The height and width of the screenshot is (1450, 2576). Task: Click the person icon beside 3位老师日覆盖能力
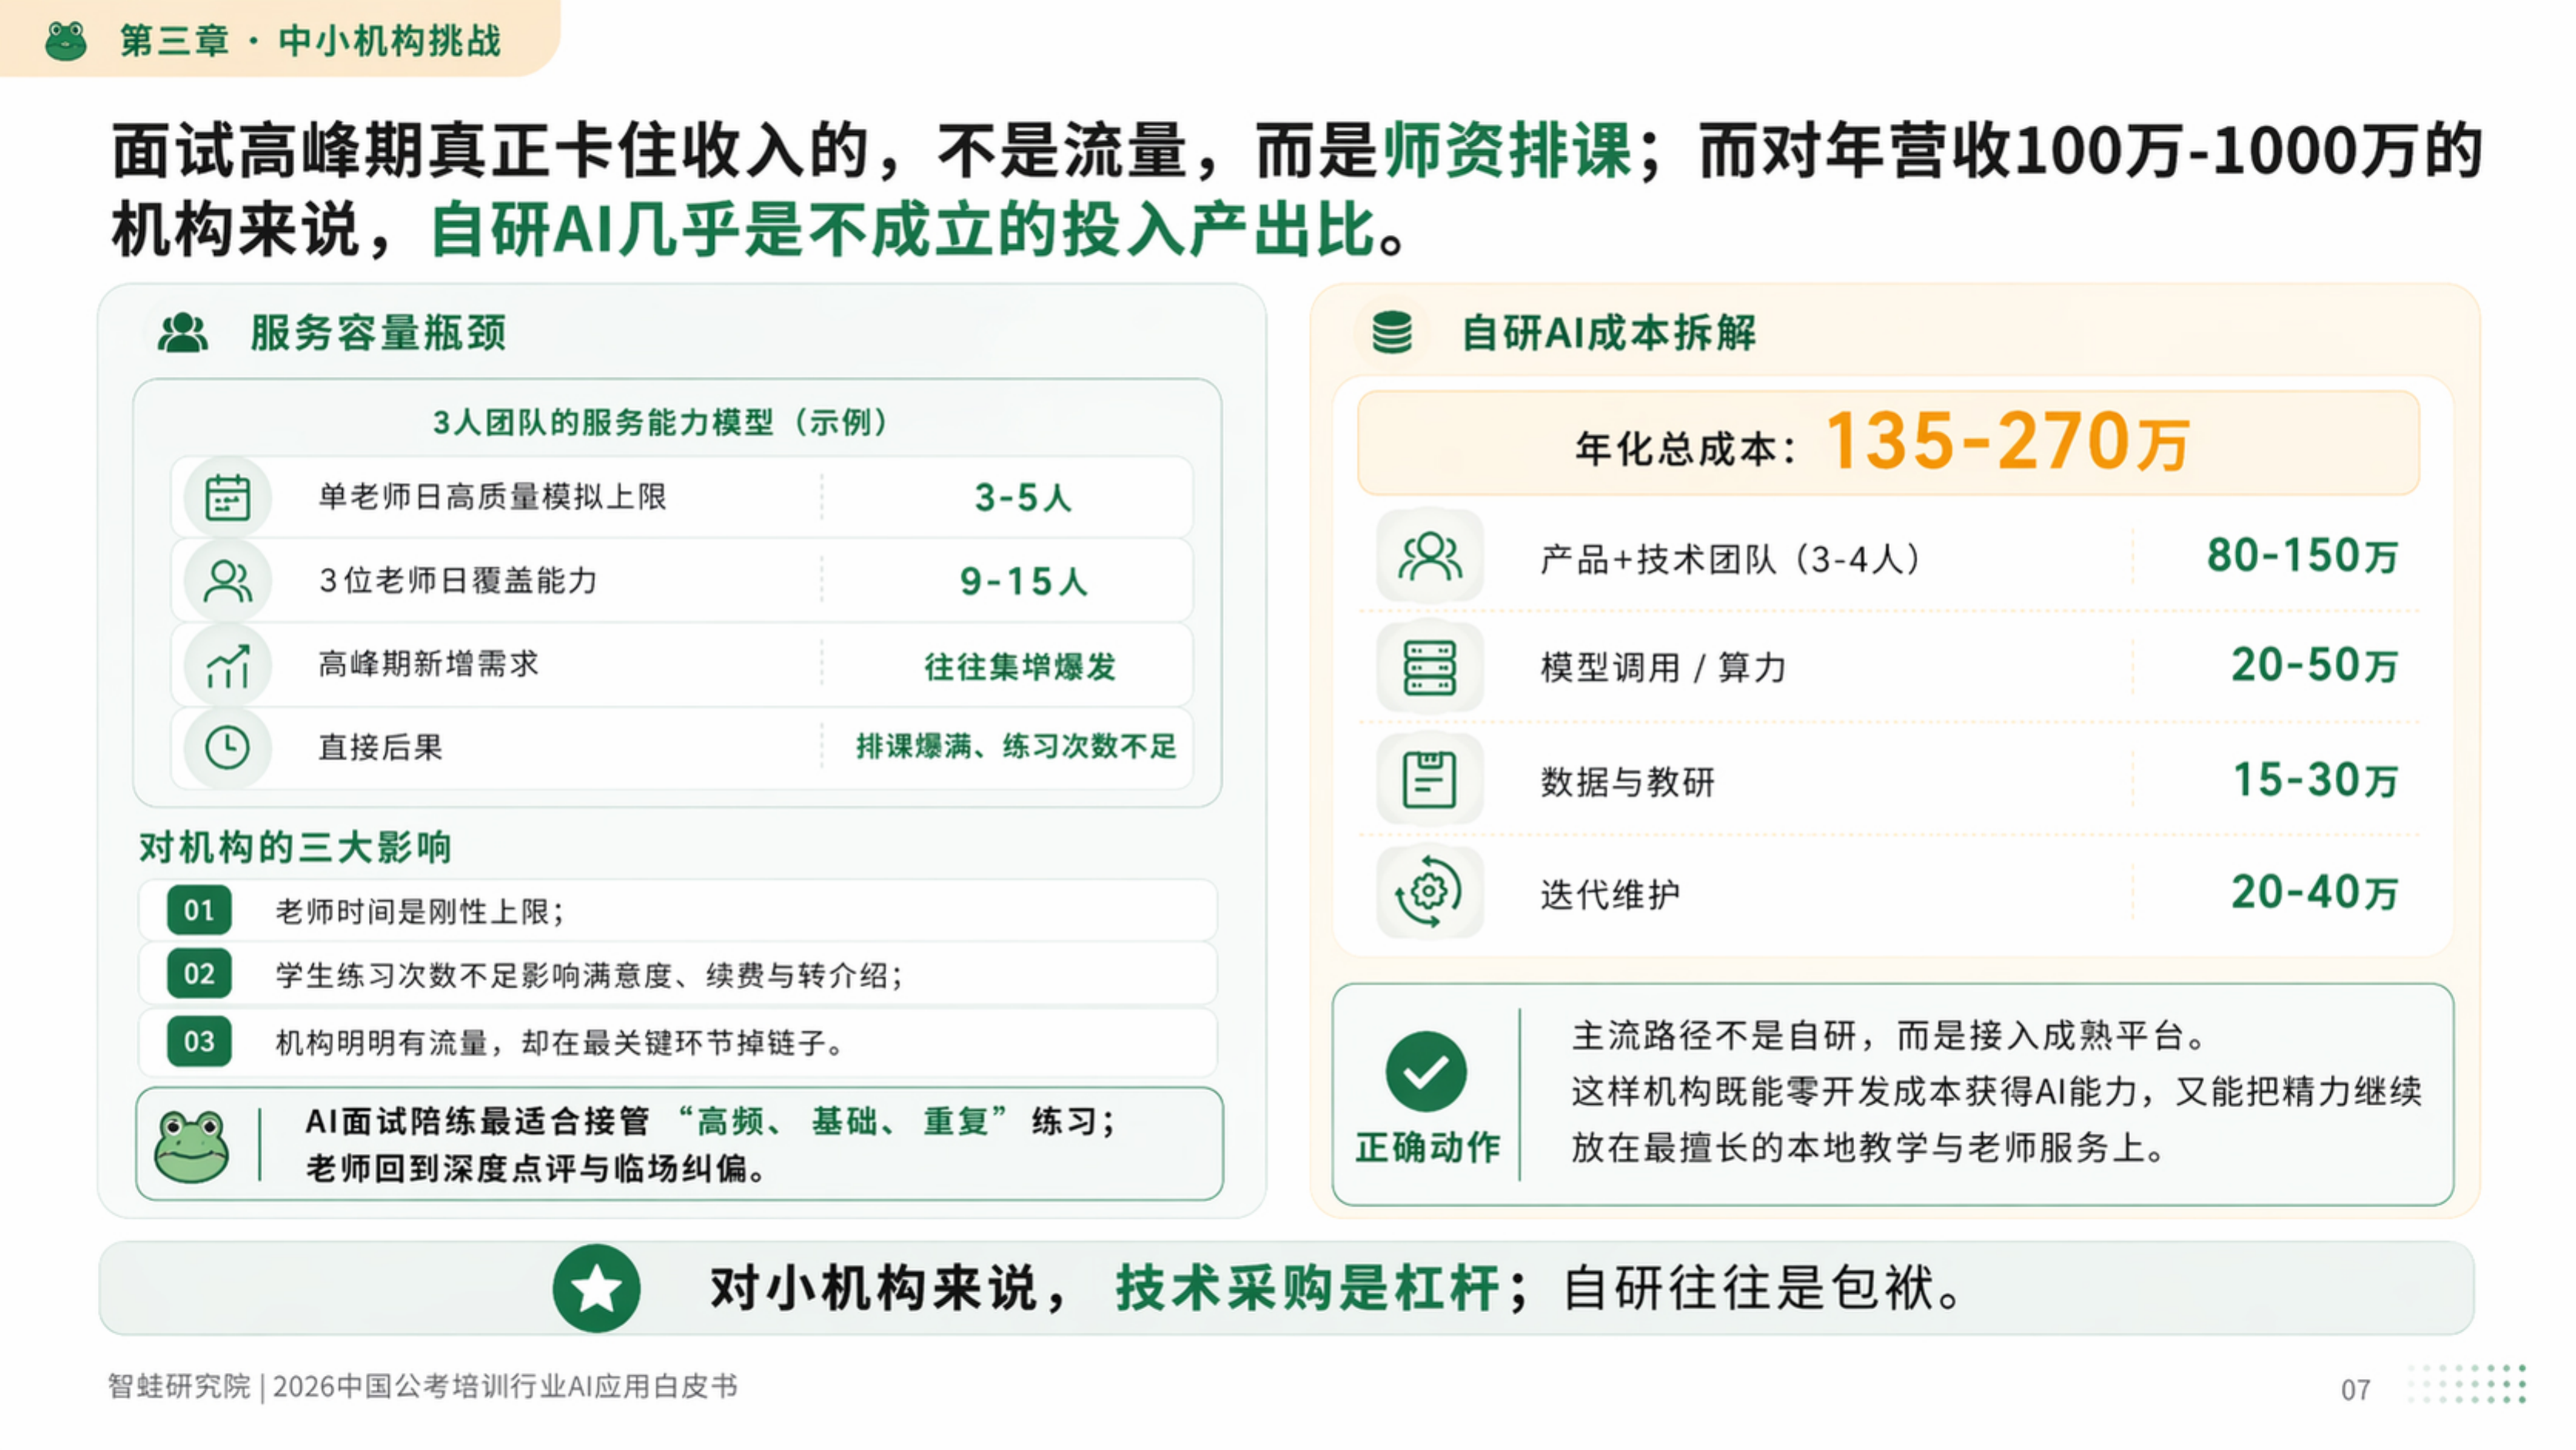click(x=230, y=580)
